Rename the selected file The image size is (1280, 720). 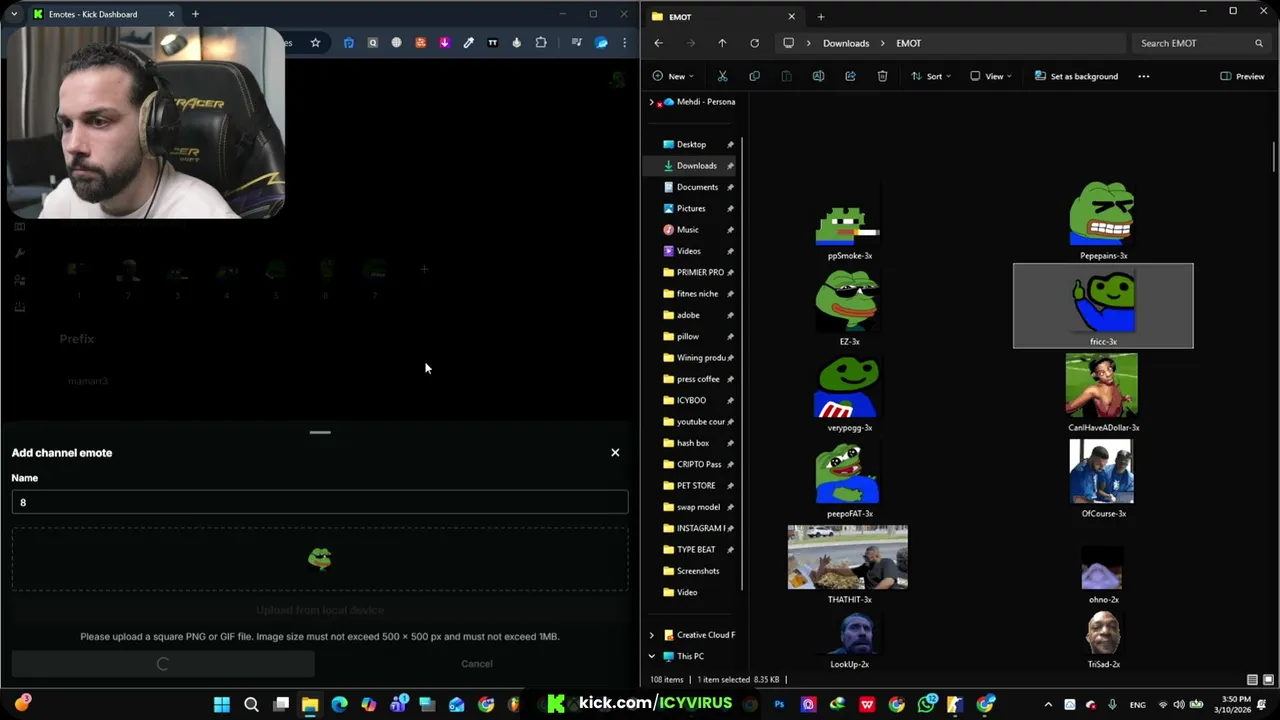[818, 76]
